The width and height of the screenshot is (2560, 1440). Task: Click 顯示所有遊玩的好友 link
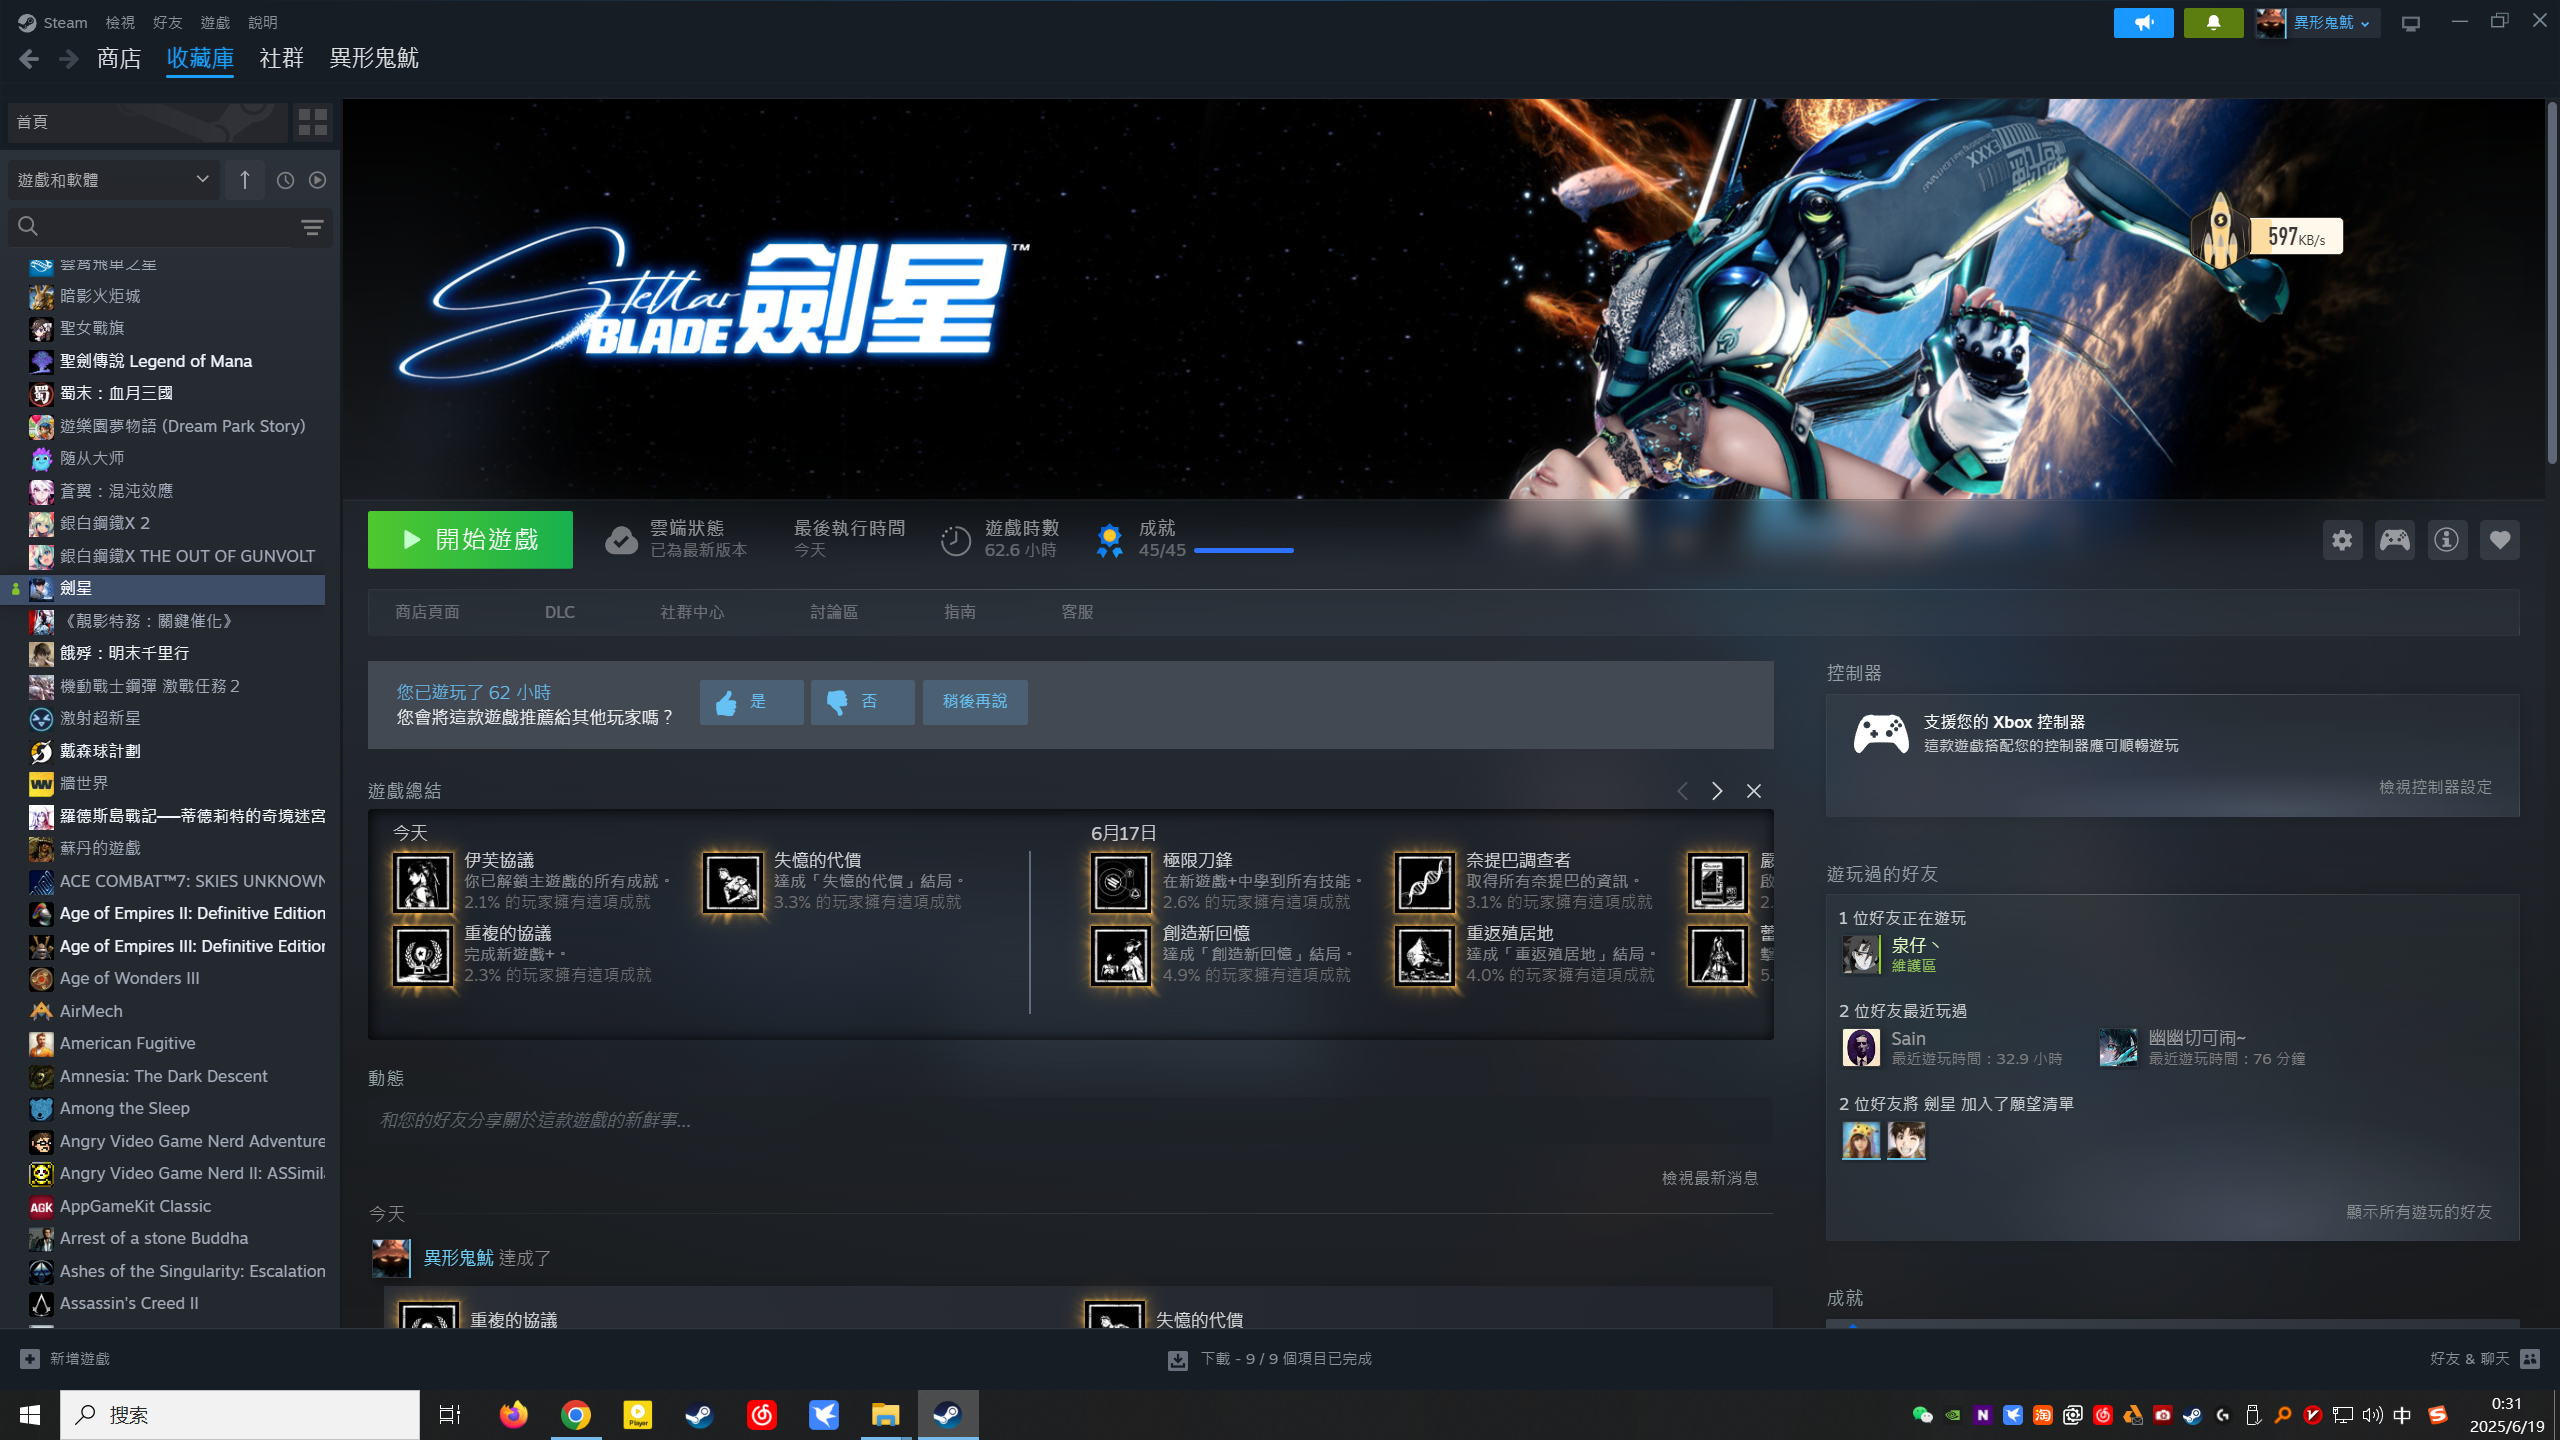pyautogui.click(x=2419, y=1212)
